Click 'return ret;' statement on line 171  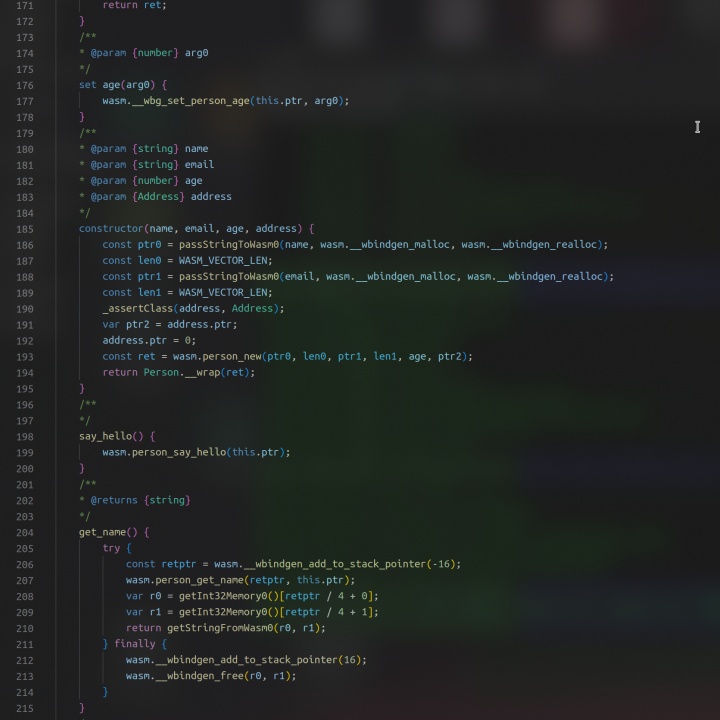pos(135,6)
